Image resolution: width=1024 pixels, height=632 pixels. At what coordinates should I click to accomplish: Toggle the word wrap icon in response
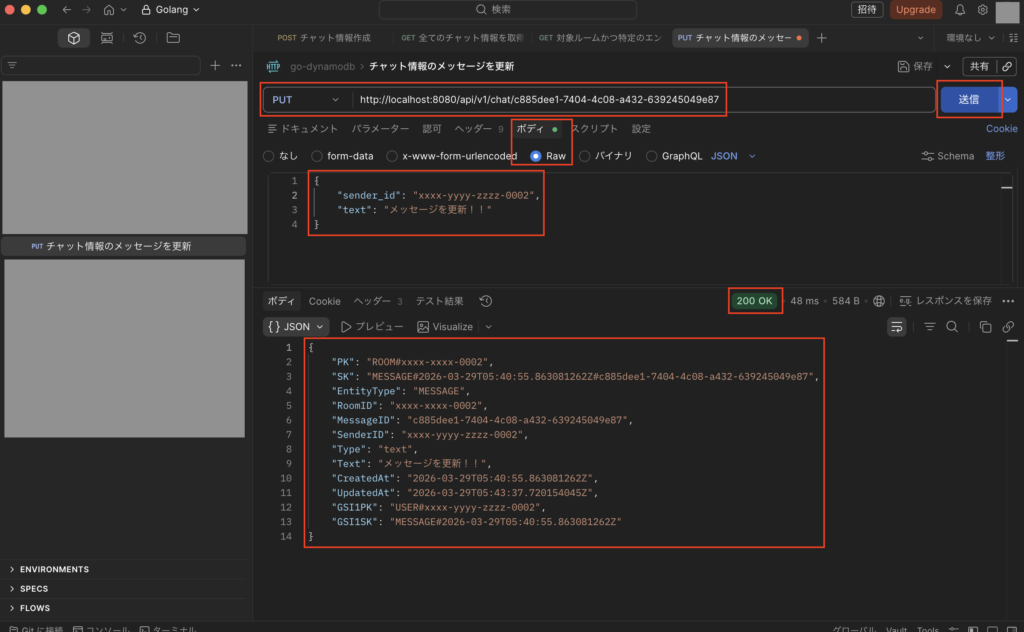[x=897, y=327]
